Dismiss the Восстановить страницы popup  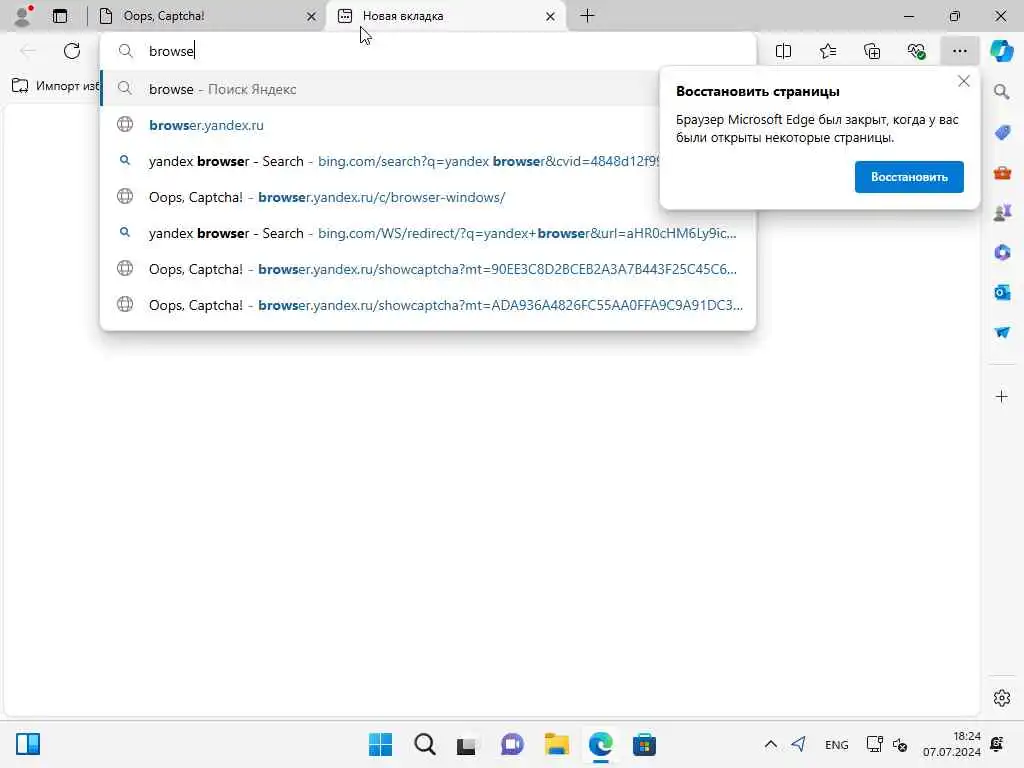pyautogui.click(x=963, y=81)
